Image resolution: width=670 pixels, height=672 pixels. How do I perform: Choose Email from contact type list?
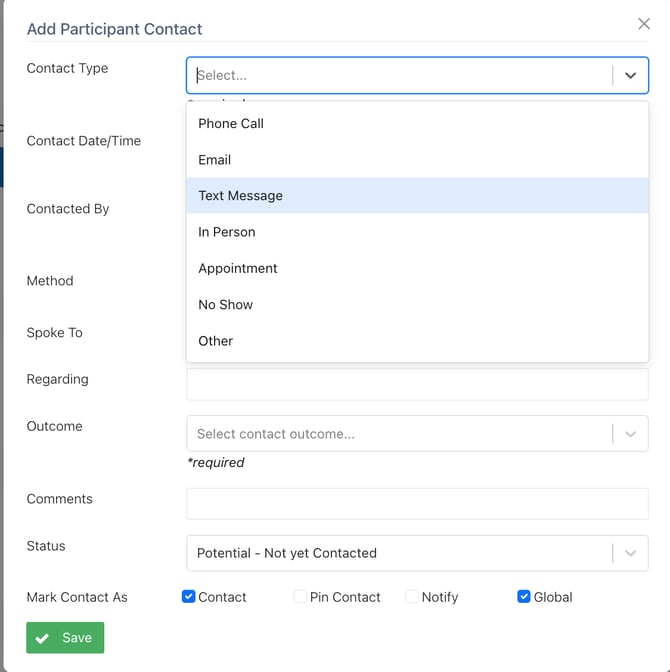(215, 160)
